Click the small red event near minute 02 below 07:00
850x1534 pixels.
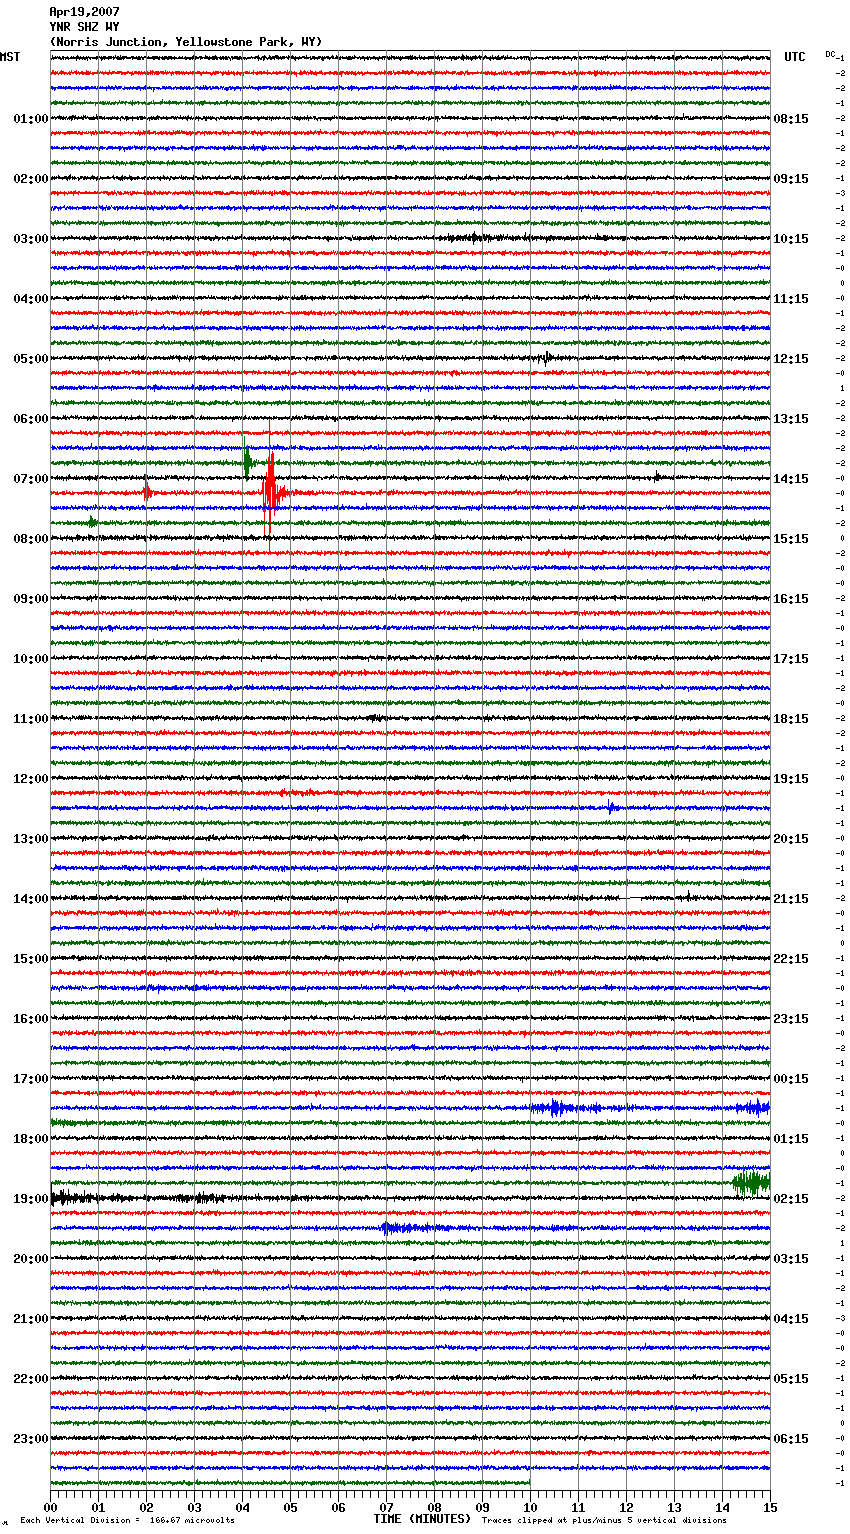coord(147,492)
